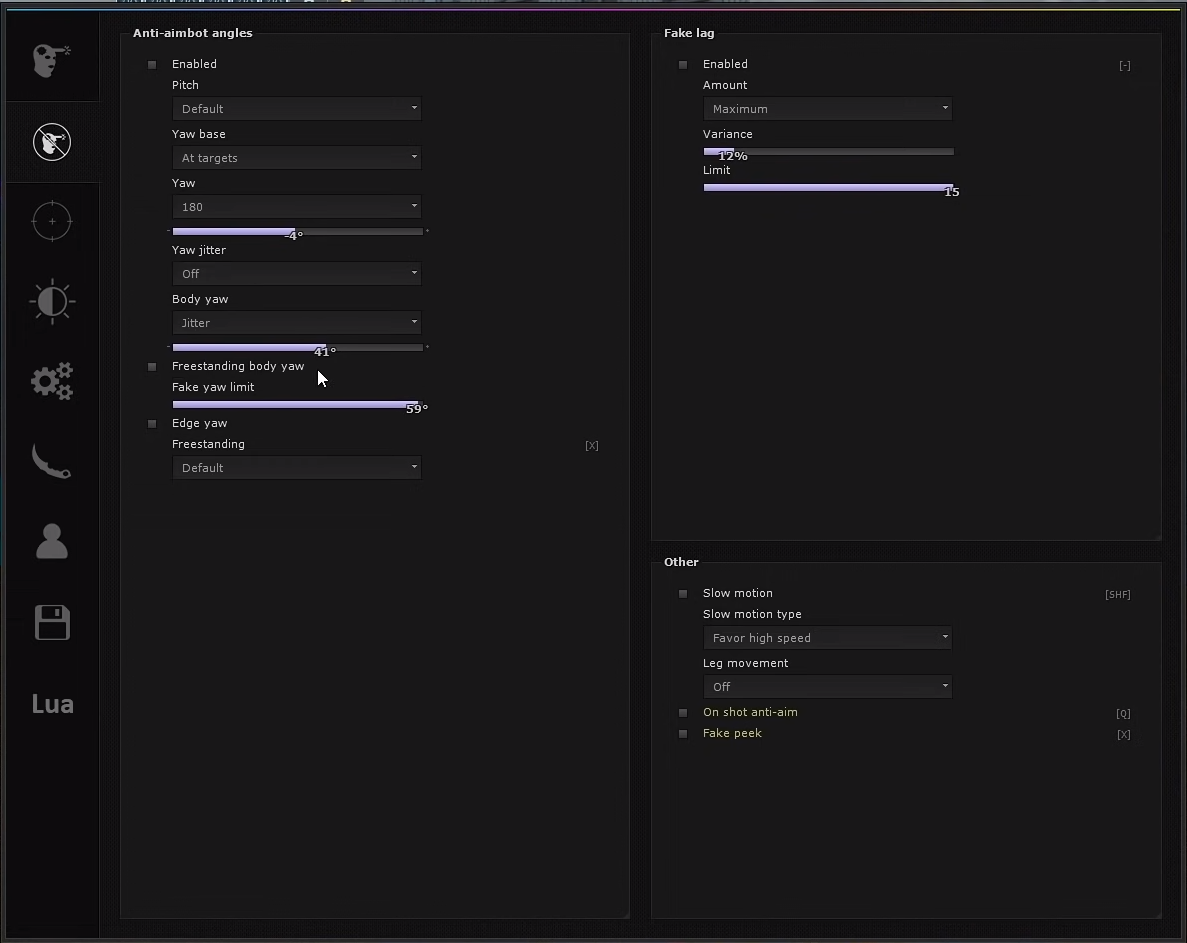1187x943 pixels.
Task: Expand the Yaw base 'At targets' dropdown
Action: click(x=297, y=157)
